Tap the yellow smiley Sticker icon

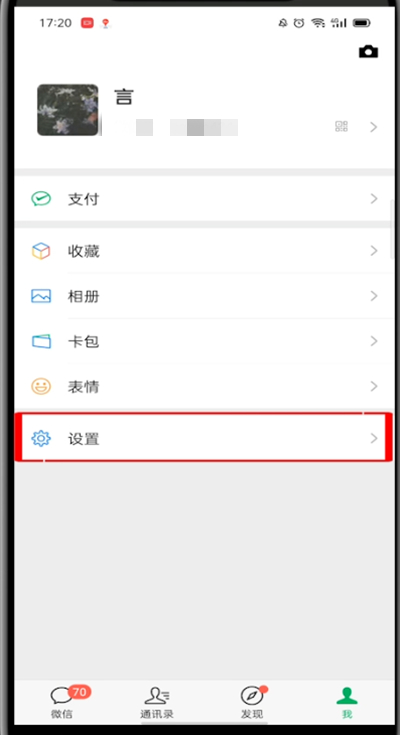41,386
